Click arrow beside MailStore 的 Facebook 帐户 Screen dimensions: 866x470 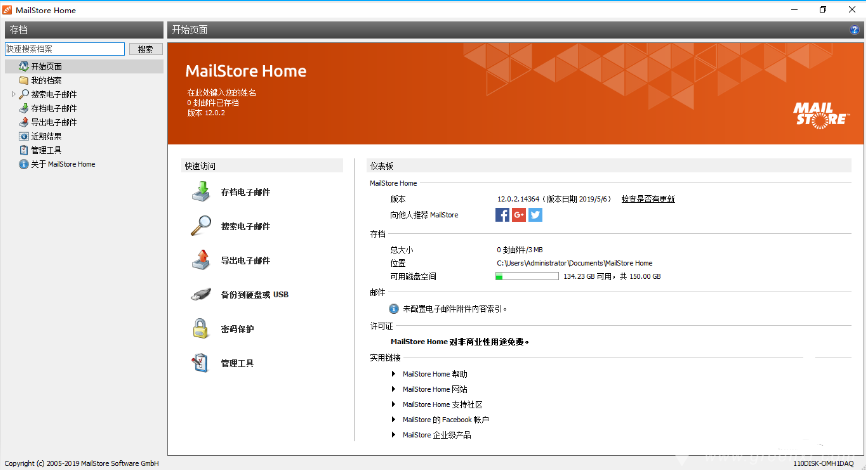pos(393,420)
